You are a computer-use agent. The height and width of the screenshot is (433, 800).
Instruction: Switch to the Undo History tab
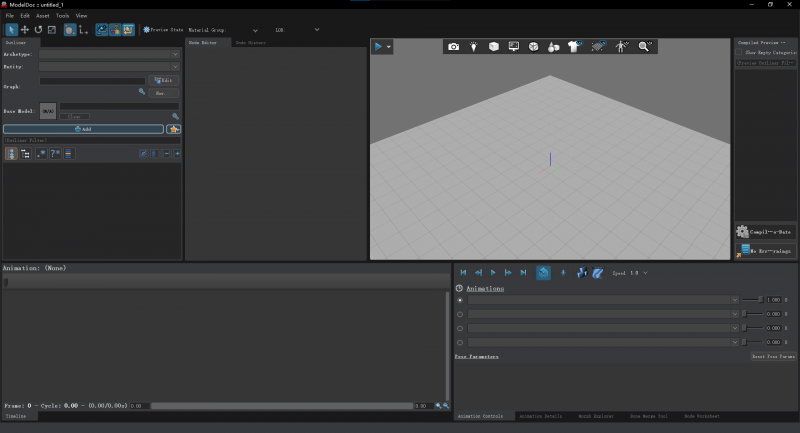click(x=251, y=43)
